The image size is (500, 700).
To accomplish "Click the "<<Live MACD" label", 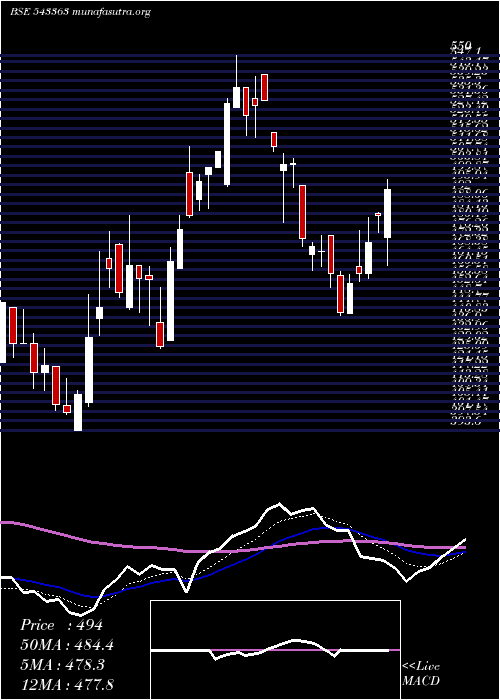I will click(421, 674).
